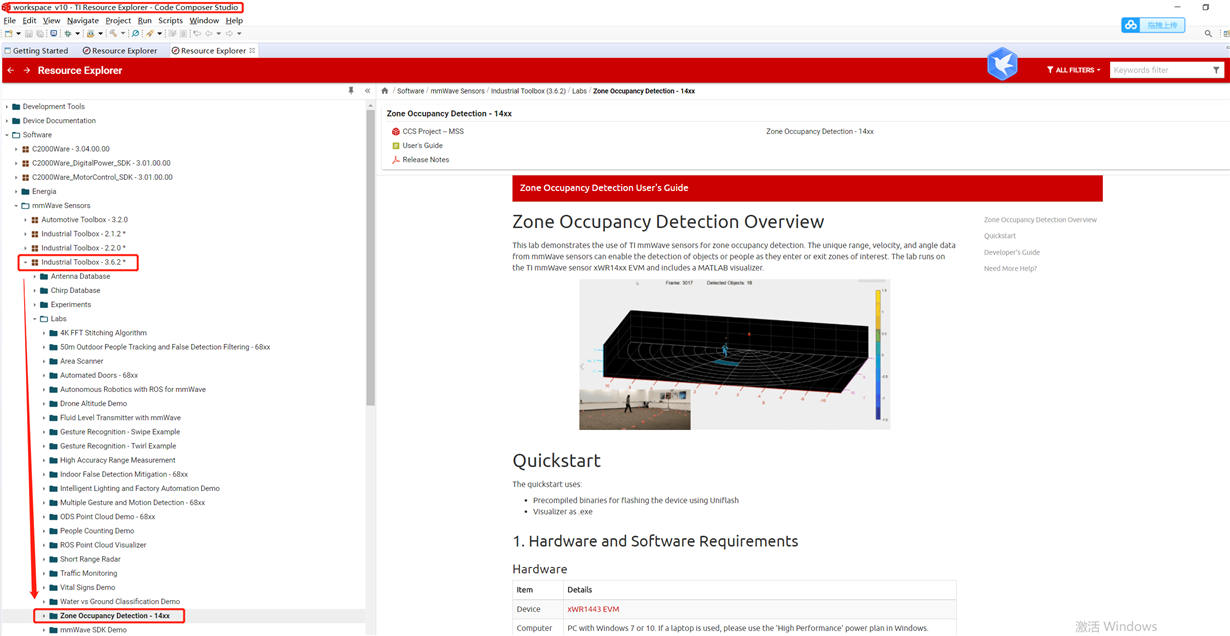
Task: Click the search magnifier toolbar icon
Action: 135,33
